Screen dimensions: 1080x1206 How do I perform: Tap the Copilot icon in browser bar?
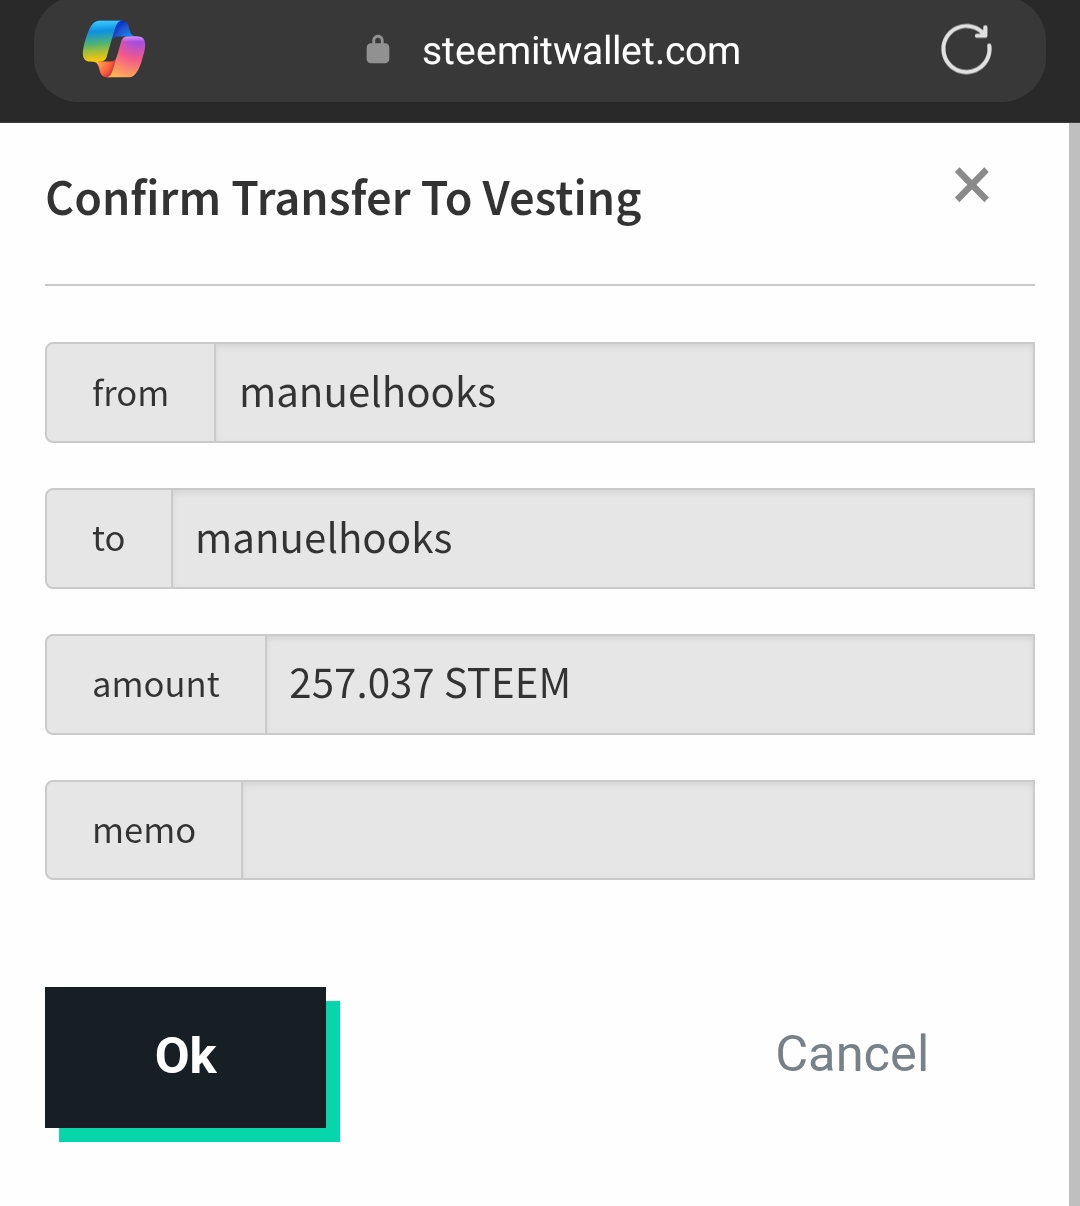114,50
